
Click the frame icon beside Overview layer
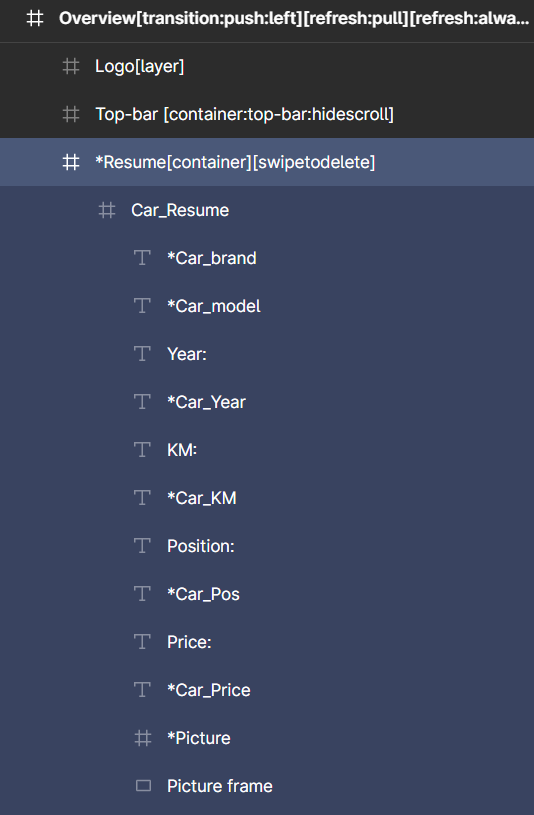click(35, 19)
